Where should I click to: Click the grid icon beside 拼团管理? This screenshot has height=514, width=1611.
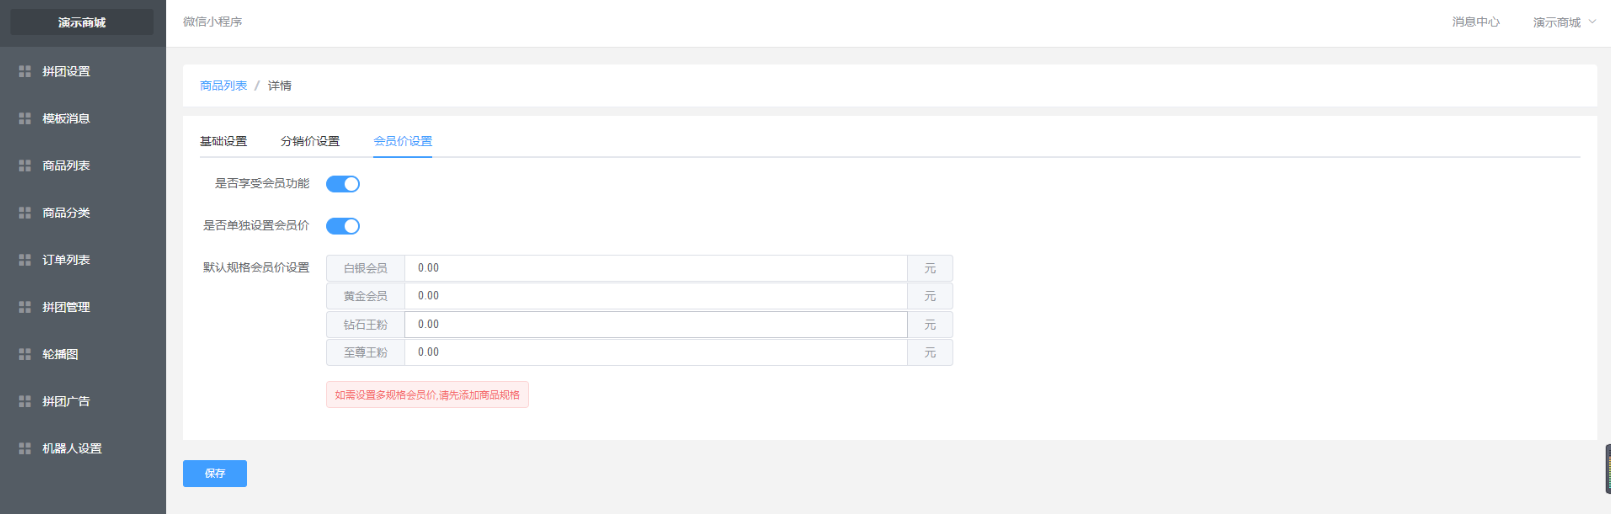tap(25, 307)
